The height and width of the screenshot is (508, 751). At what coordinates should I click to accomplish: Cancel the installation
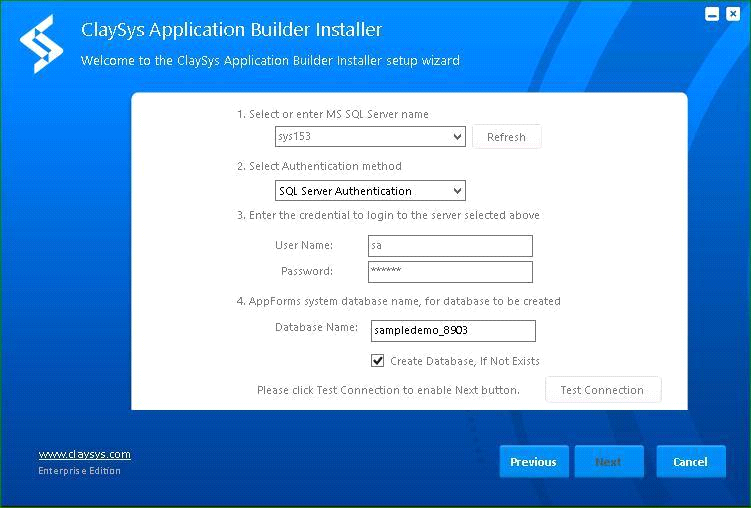coord(691,462)
